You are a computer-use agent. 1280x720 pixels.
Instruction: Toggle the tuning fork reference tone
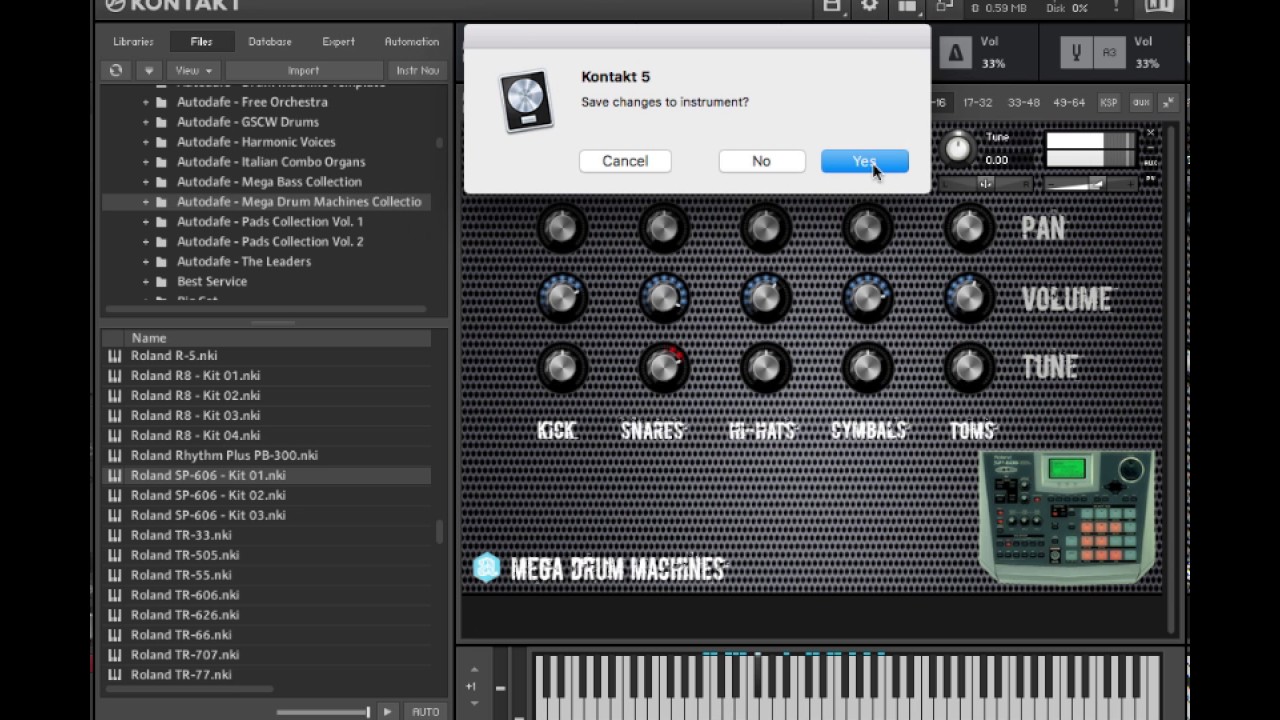click(1076, 53)
